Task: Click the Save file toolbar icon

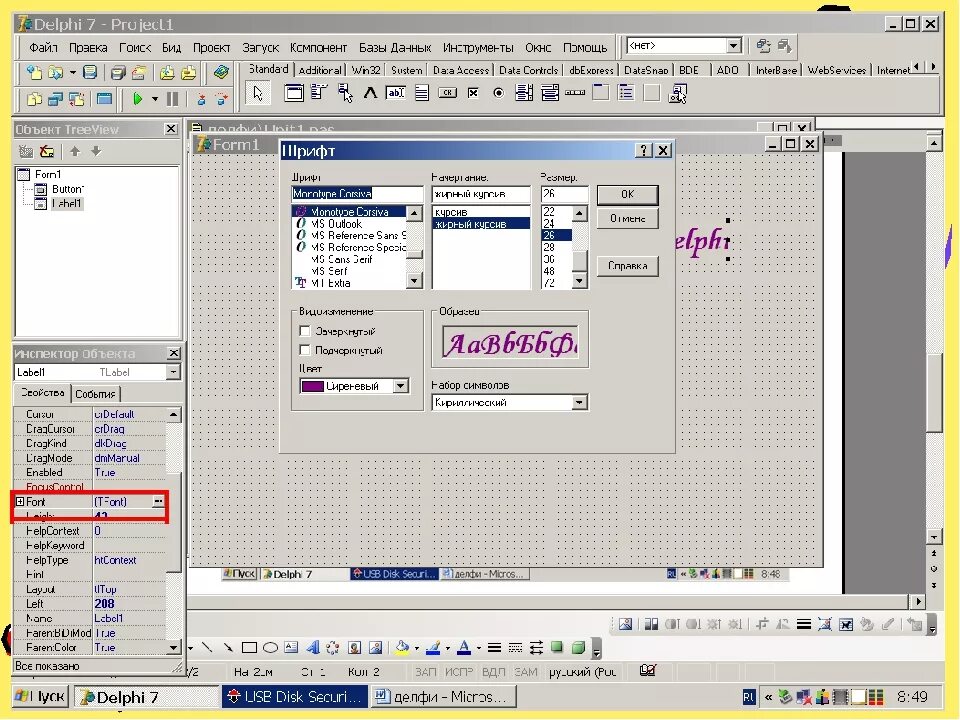Action: click(x=90, y=73)
